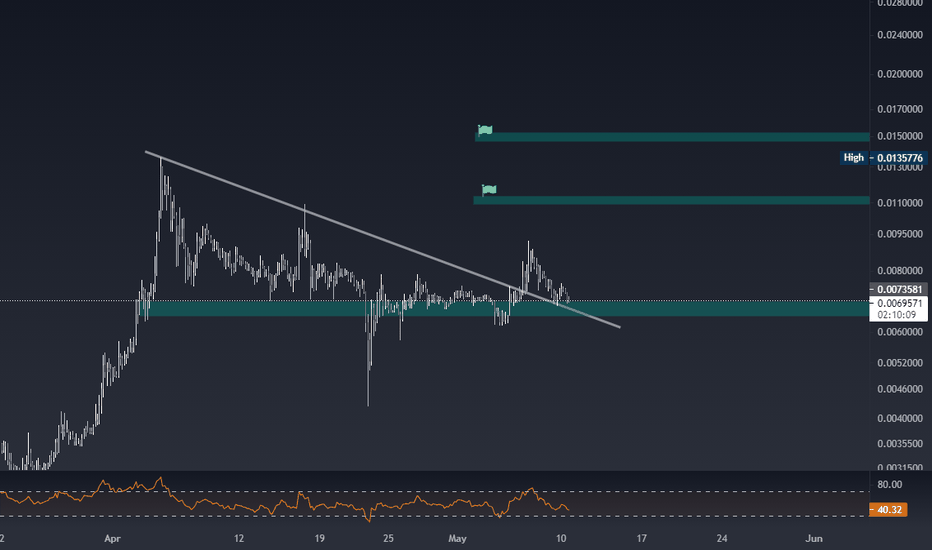Select the descending white trendline
932x550 pixels.
pyautogui.click(x=383, y=240)
